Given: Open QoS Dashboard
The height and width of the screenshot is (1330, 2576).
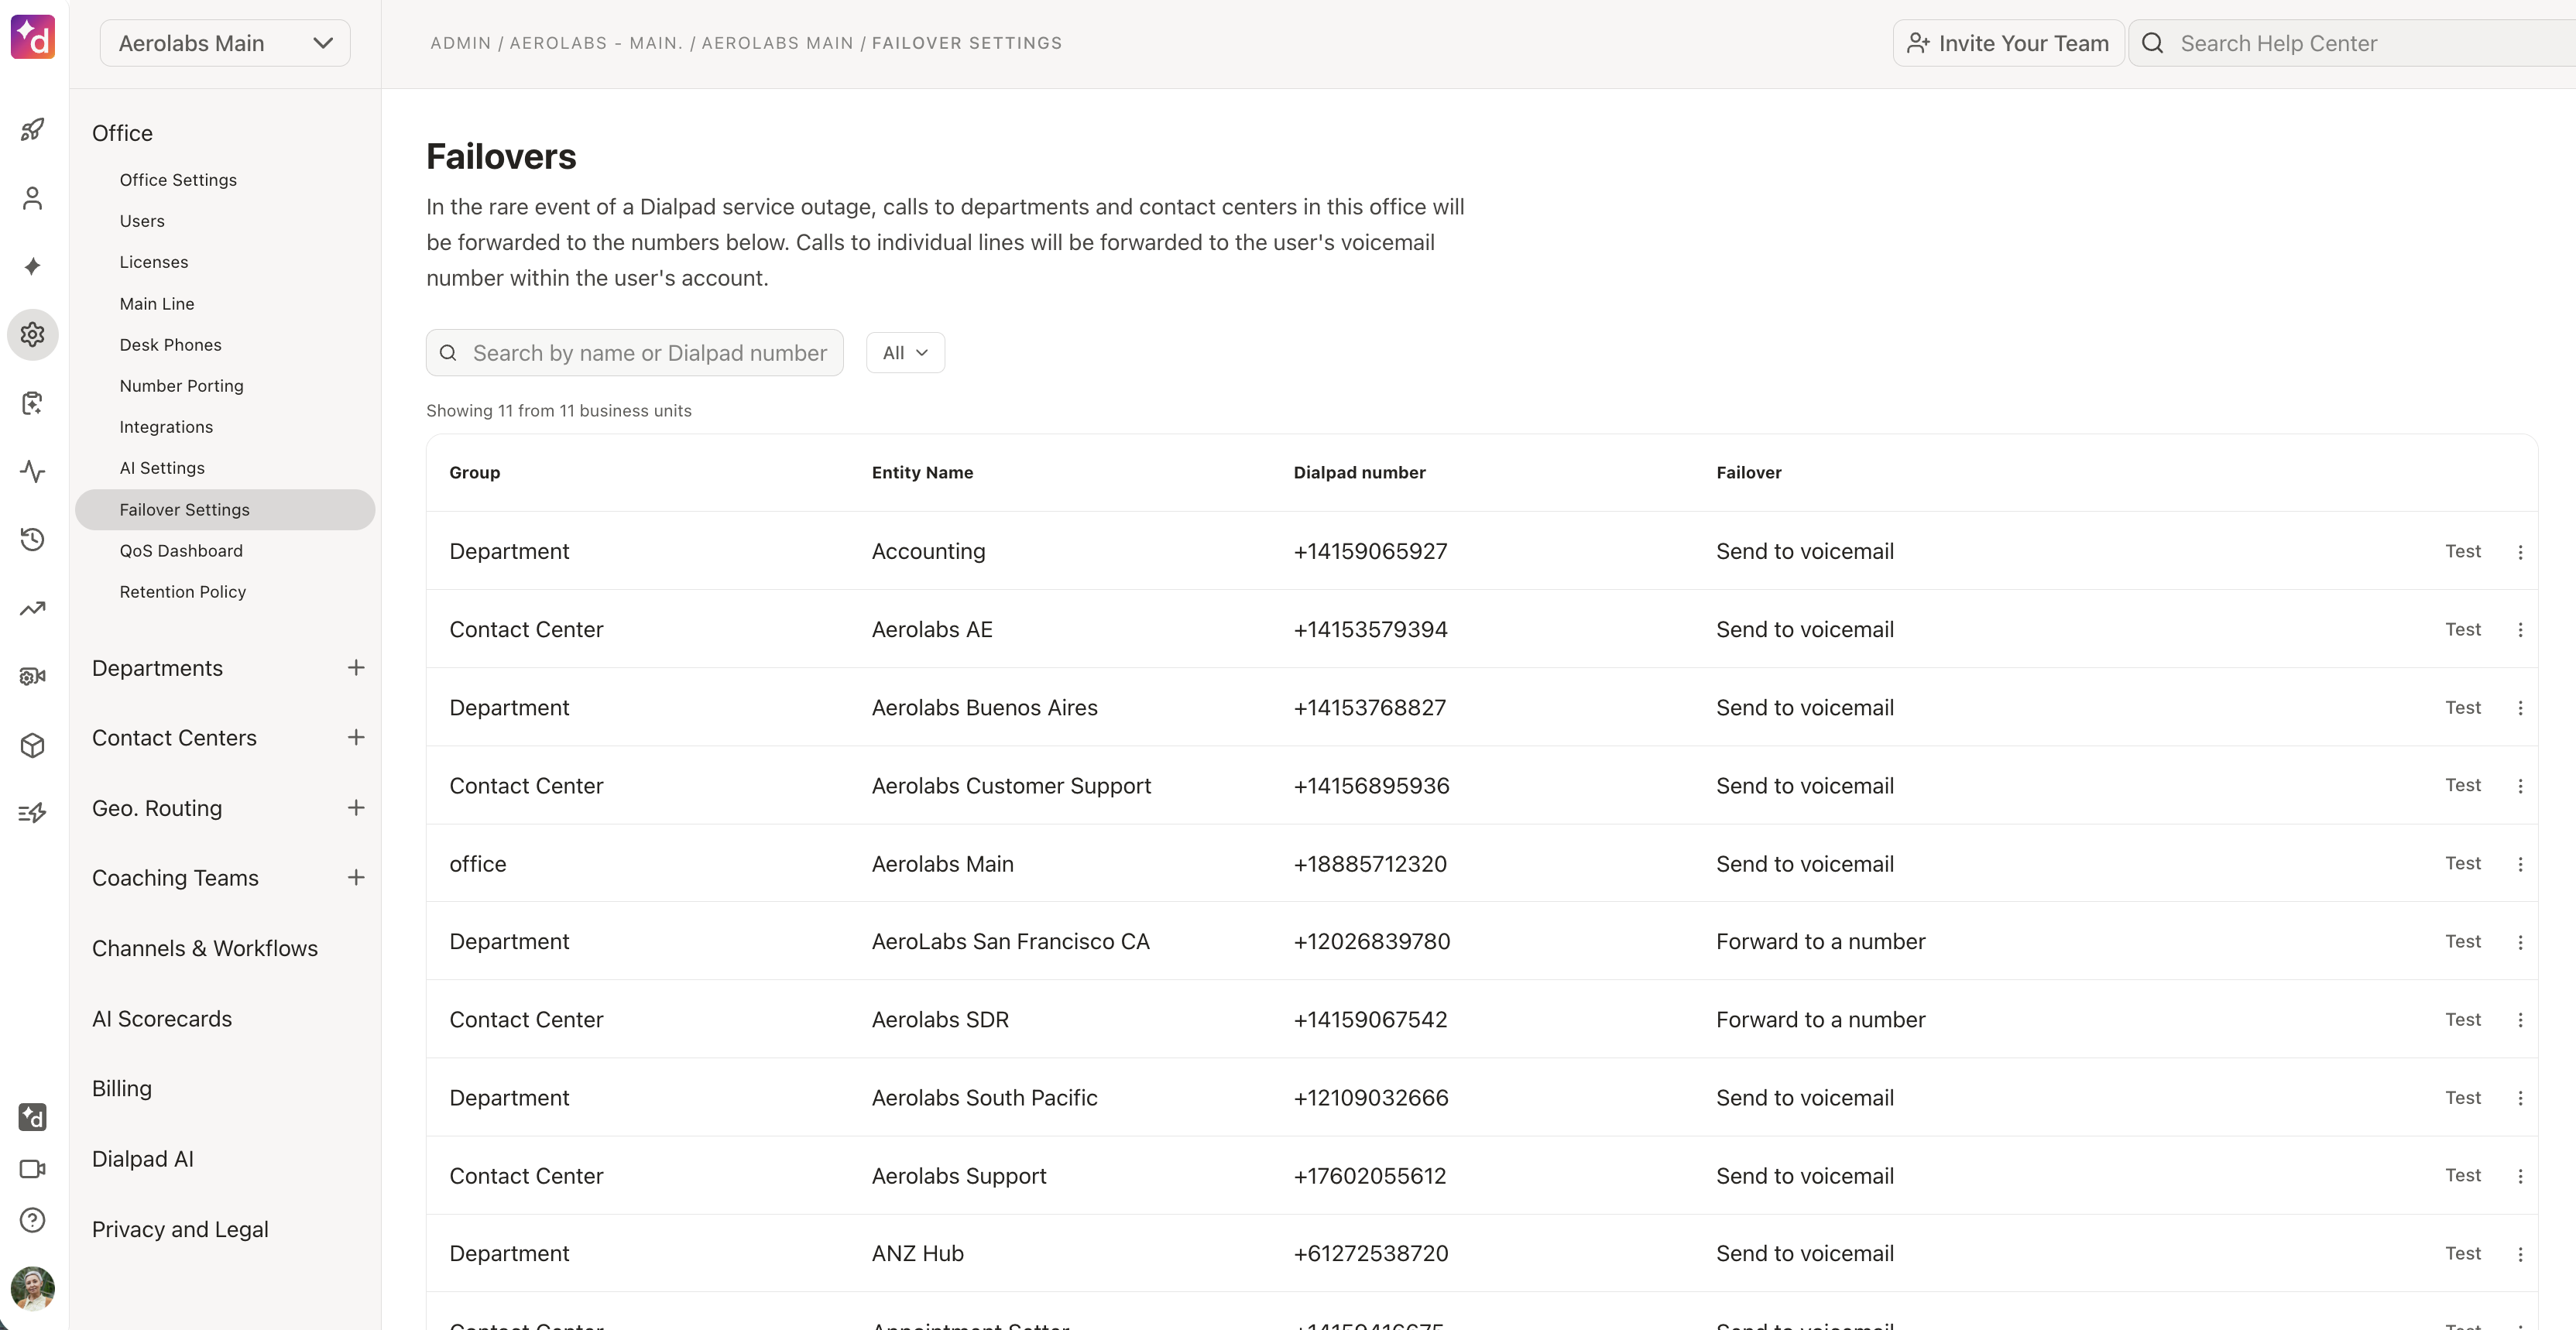Looking at the screenshot, I should coord(181,551).
